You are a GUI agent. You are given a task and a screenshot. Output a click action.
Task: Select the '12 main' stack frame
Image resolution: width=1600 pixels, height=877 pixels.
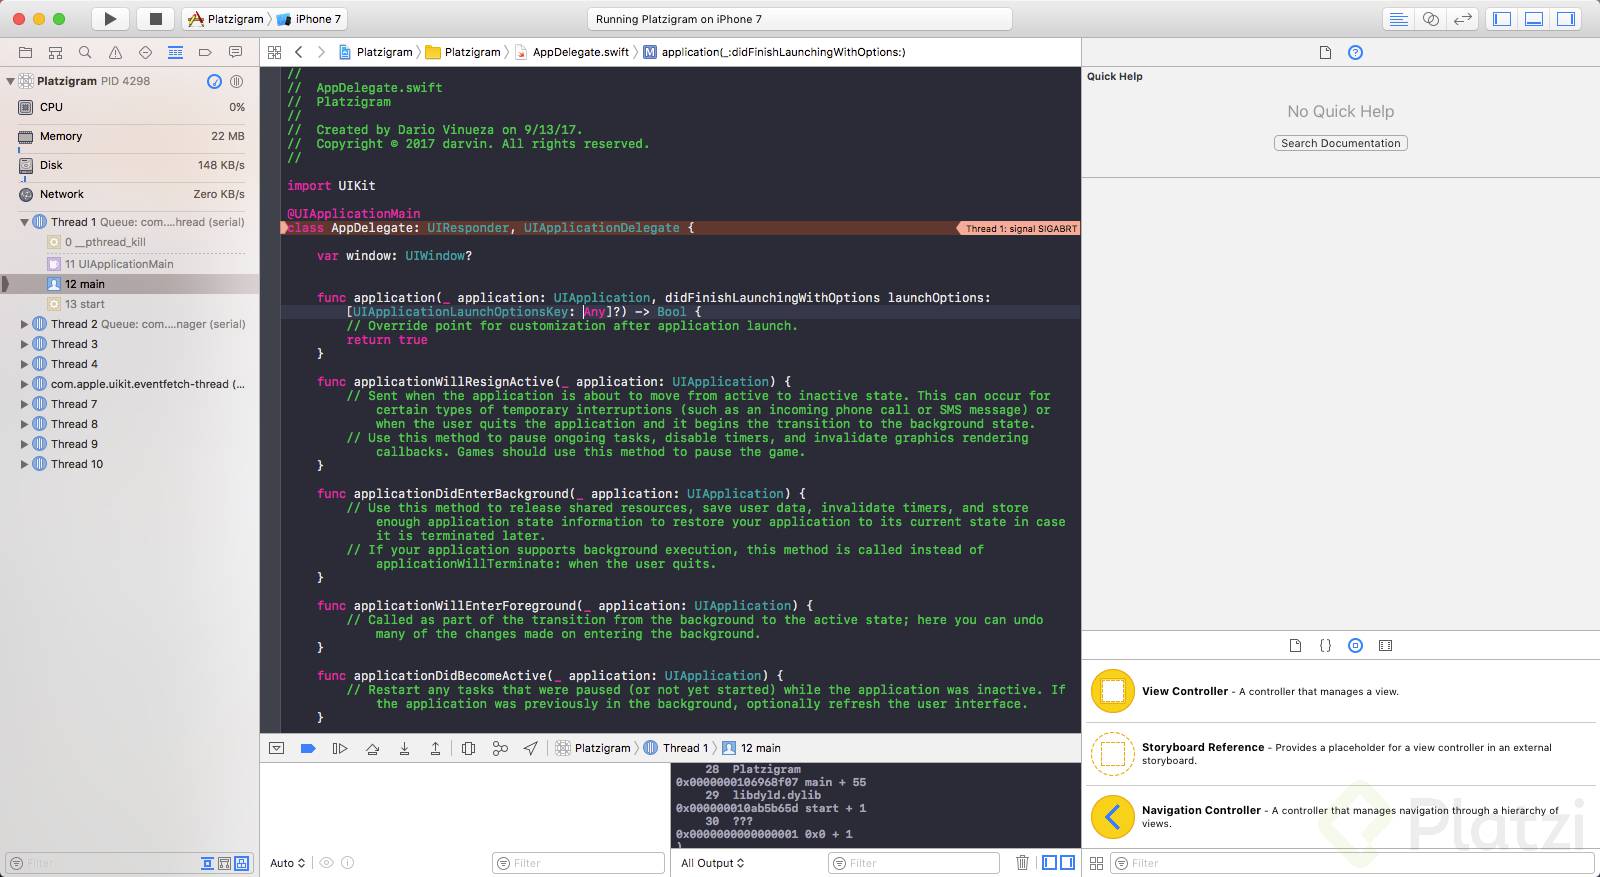85,284
